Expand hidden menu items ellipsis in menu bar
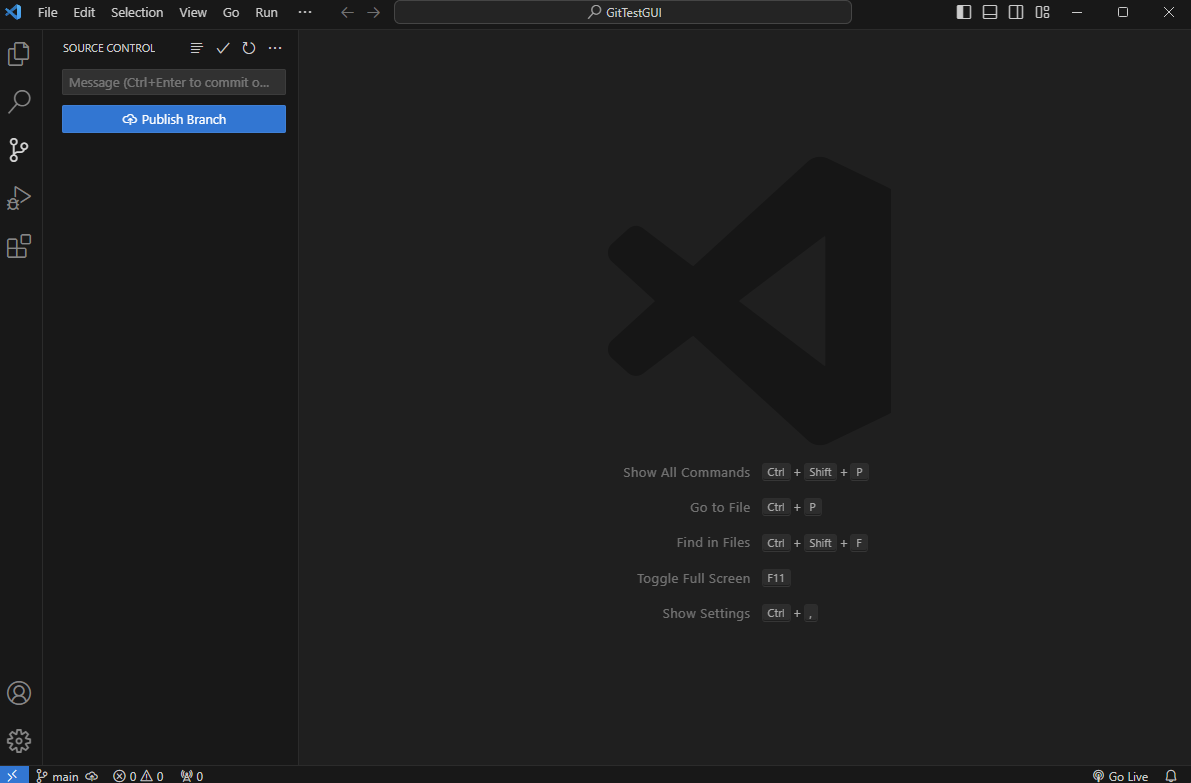This screenshot has width=1191, height=783. 305,12
